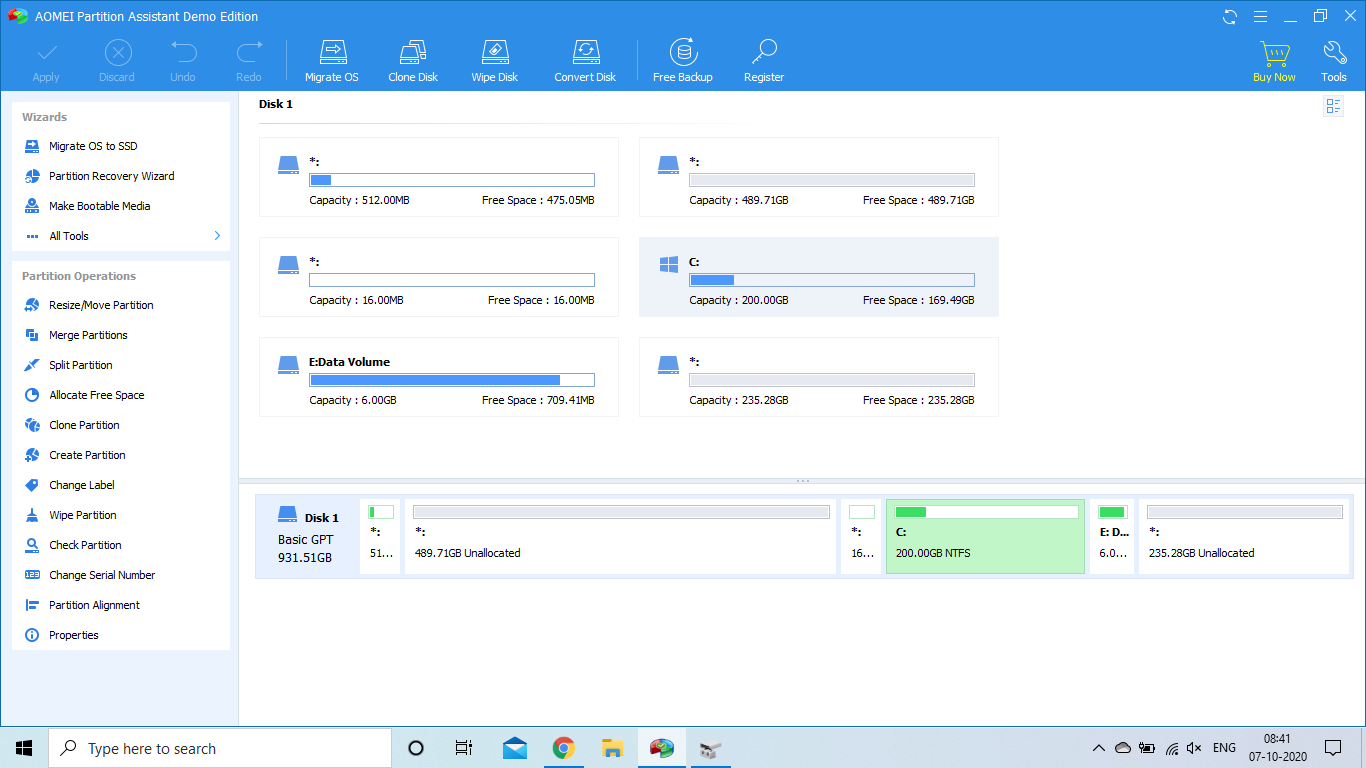1366x768 pixels.
Task: Select the 16... MB partition in disk map
Action: 861,537
